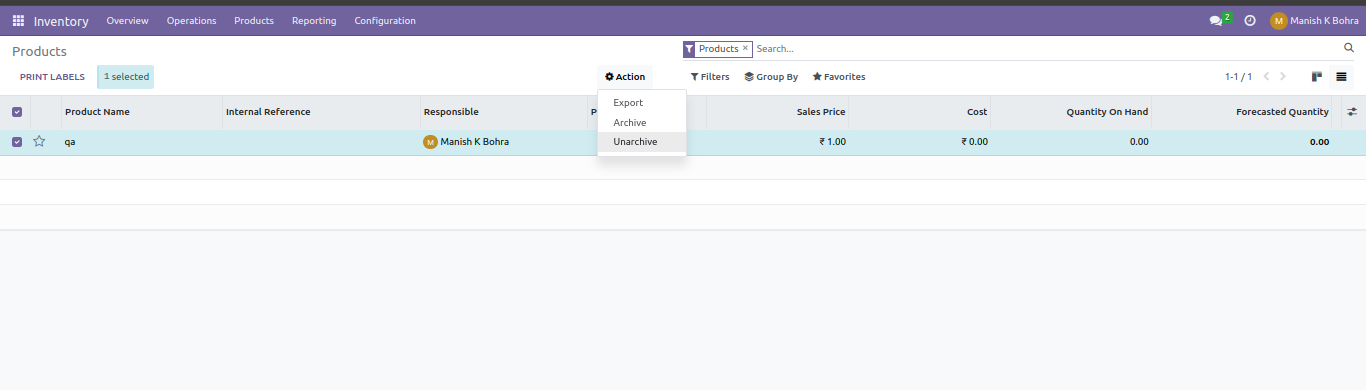The width and height of the screenshot is (1366, 390).
Task: Click the Manish K Bohra user avatar in navbar
Action: click(x=1278, y=20)
